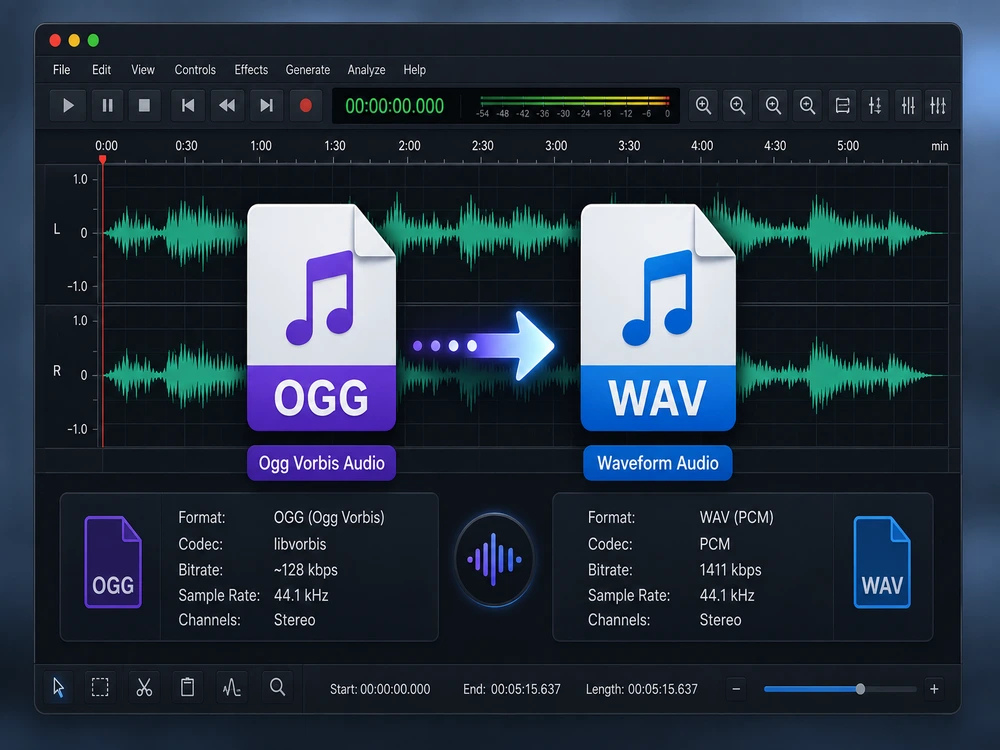Open the Generate menu

[307, 70]
